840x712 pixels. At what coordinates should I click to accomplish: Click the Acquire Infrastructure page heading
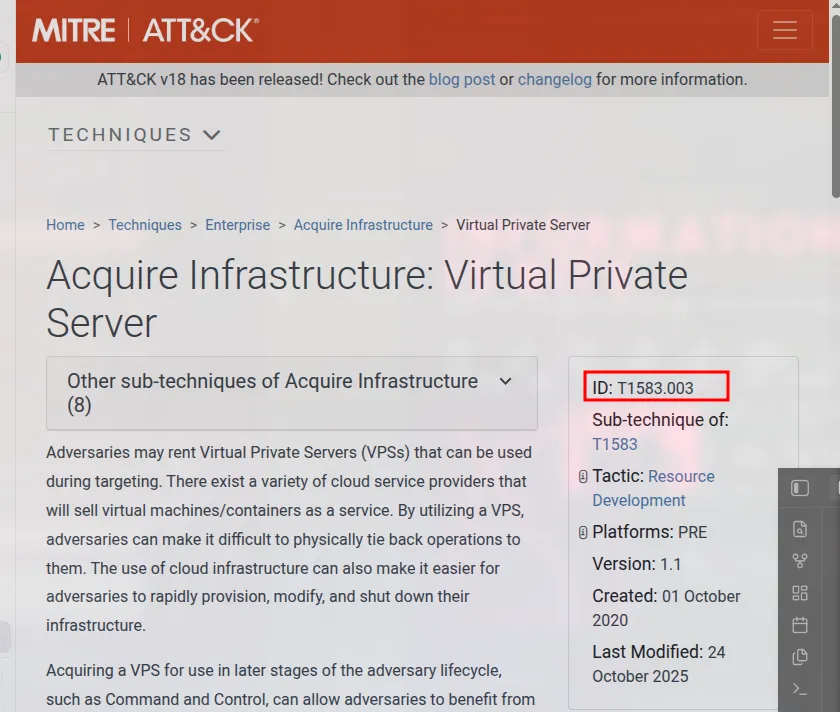367,298
